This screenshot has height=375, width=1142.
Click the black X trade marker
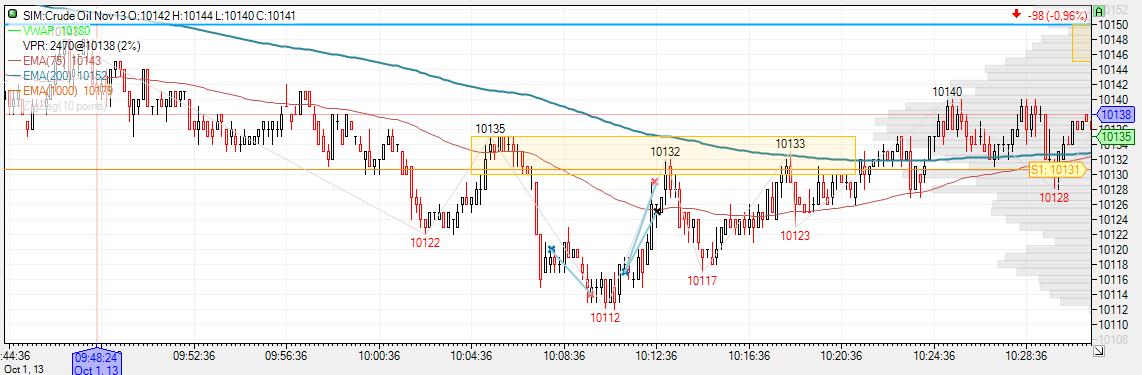pyautogui.click(x=658, y=210)
